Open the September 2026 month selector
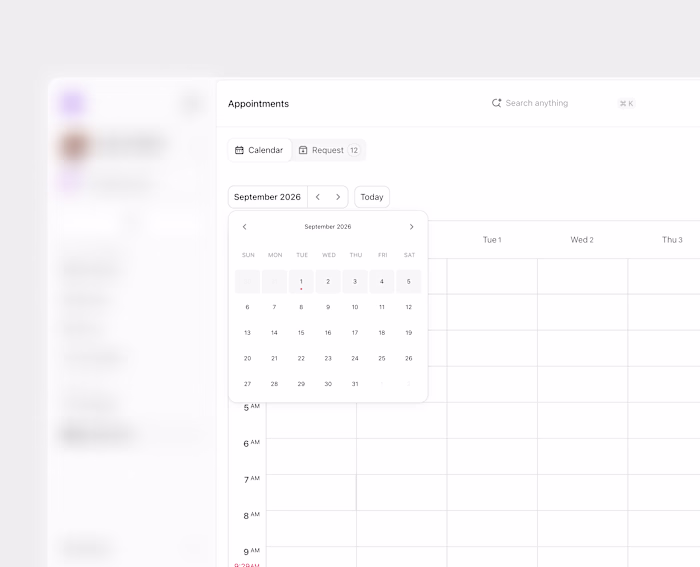 click(267, 197)
